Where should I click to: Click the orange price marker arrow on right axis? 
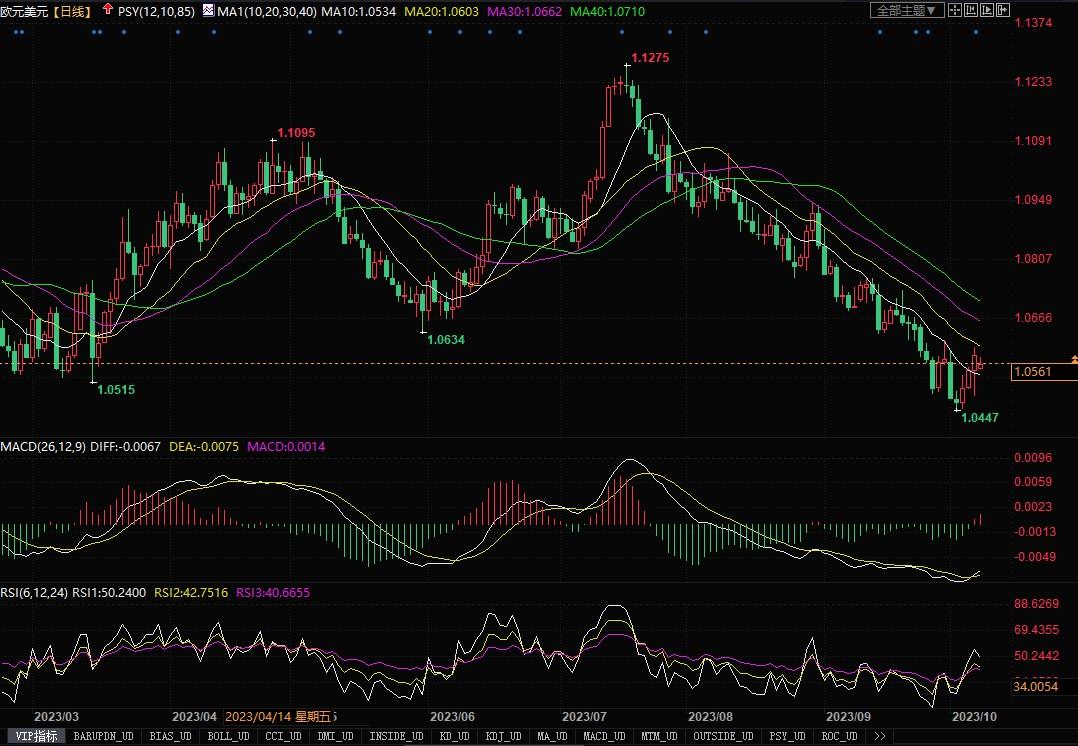pyautogui.click(x=1074, y=358)
